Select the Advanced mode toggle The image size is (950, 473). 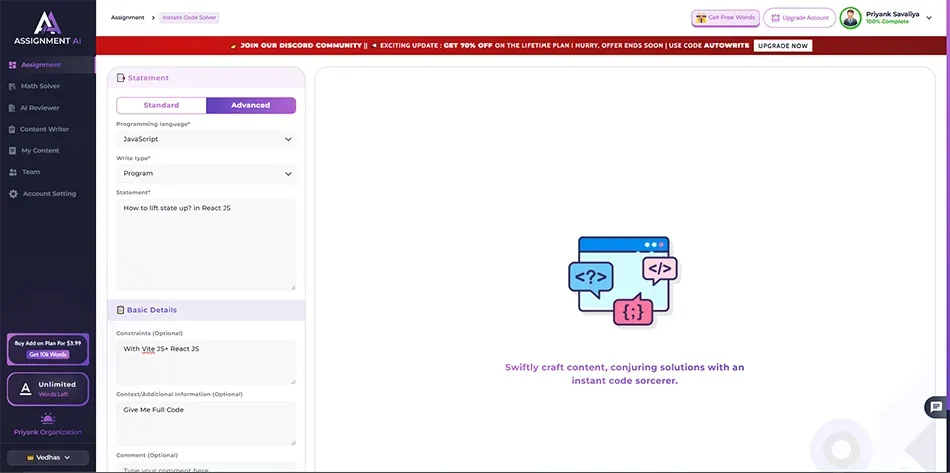[x=250, y=105]
